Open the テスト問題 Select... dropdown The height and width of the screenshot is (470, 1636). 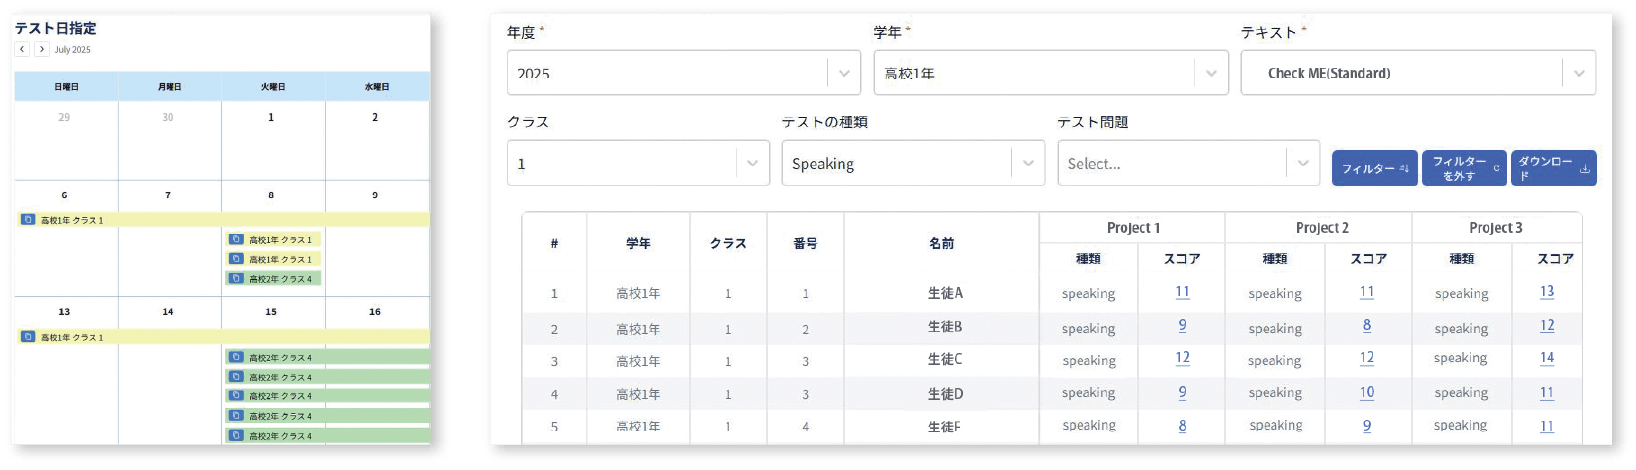1302,164
